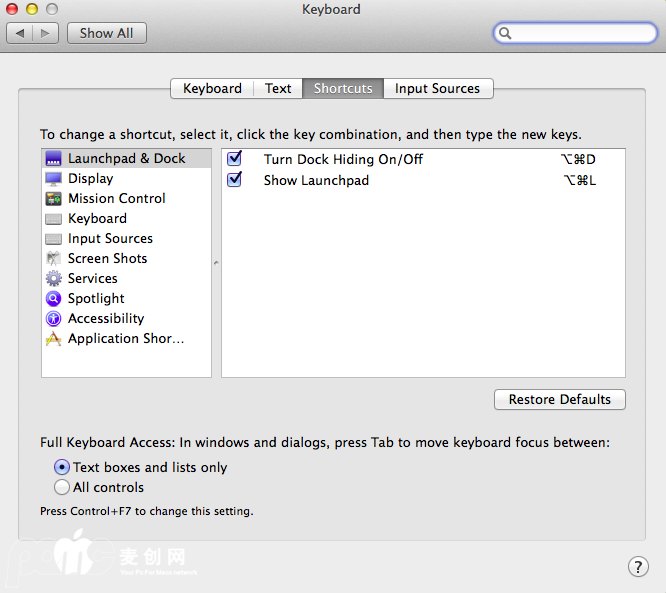This screenshot has width=666, height=593.
Task: Switch to the Keyboard tab
Action: coord(212,89)
